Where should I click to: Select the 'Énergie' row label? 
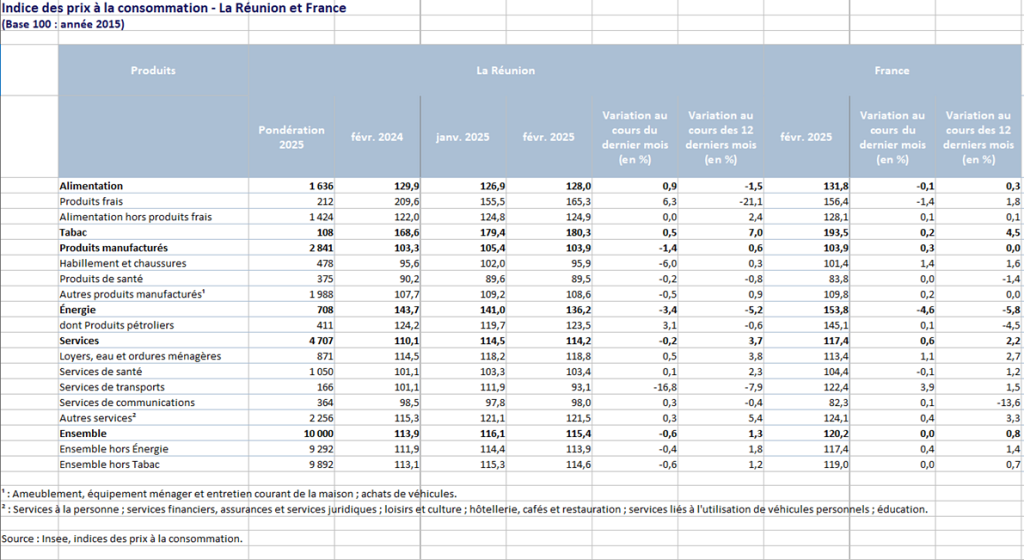[77, 310]
